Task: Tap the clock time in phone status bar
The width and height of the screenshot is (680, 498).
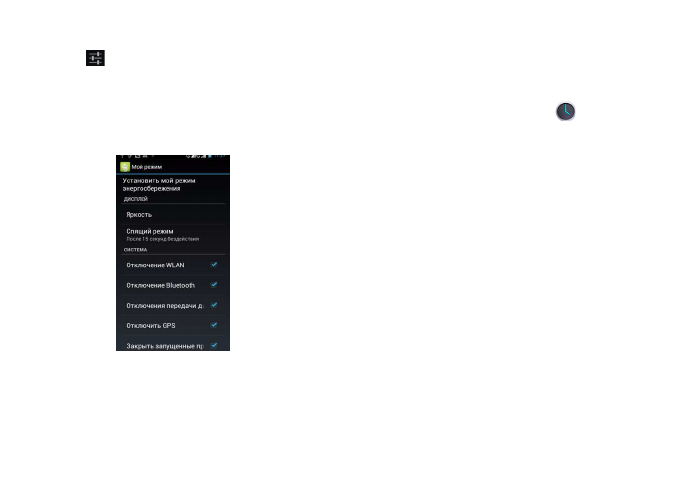Action: pos(220,156)
